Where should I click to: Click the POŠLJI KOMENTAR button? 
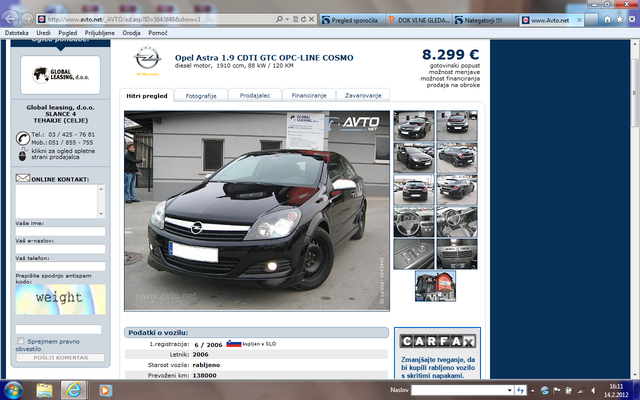coord(60,358)
